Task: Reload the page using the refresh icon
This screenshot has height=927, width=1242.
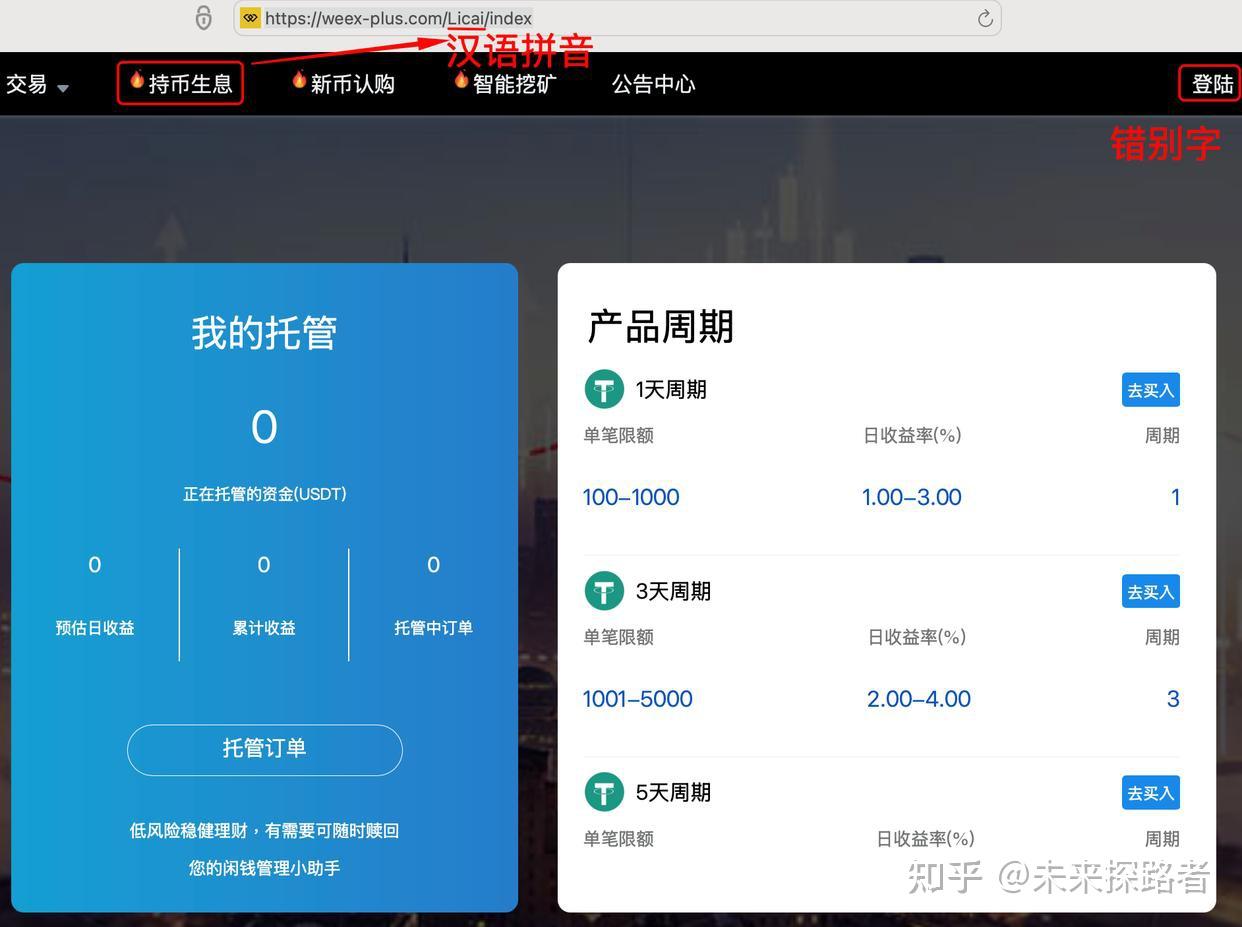Action: click(x=984, y=17)
